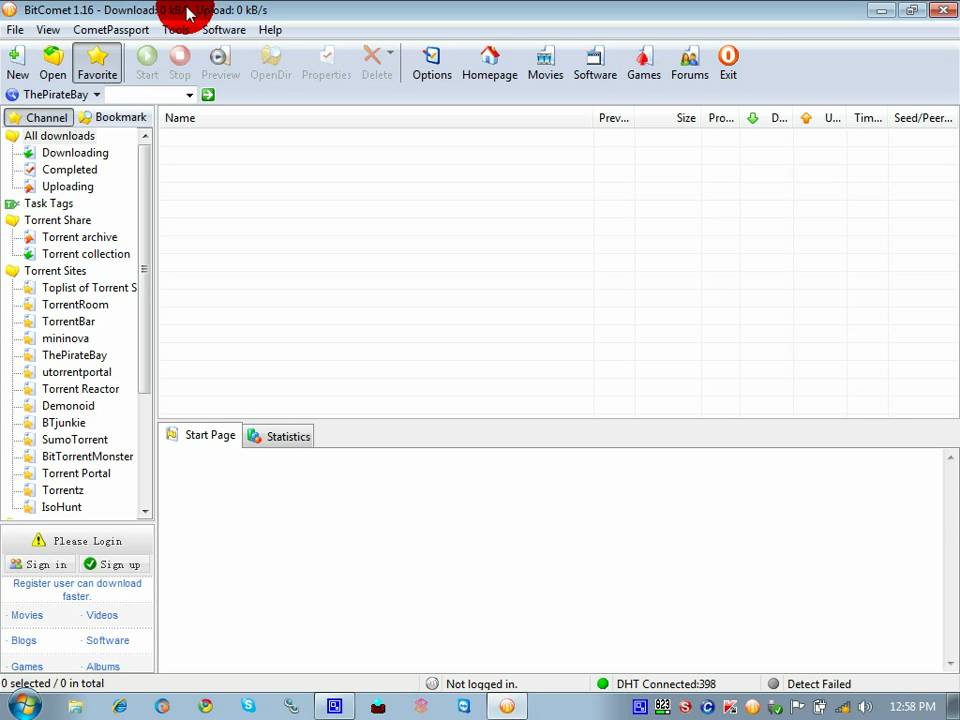The image size is (960, 720).
Task: Switch to the Channel tab
Action: tap(39, 118)
